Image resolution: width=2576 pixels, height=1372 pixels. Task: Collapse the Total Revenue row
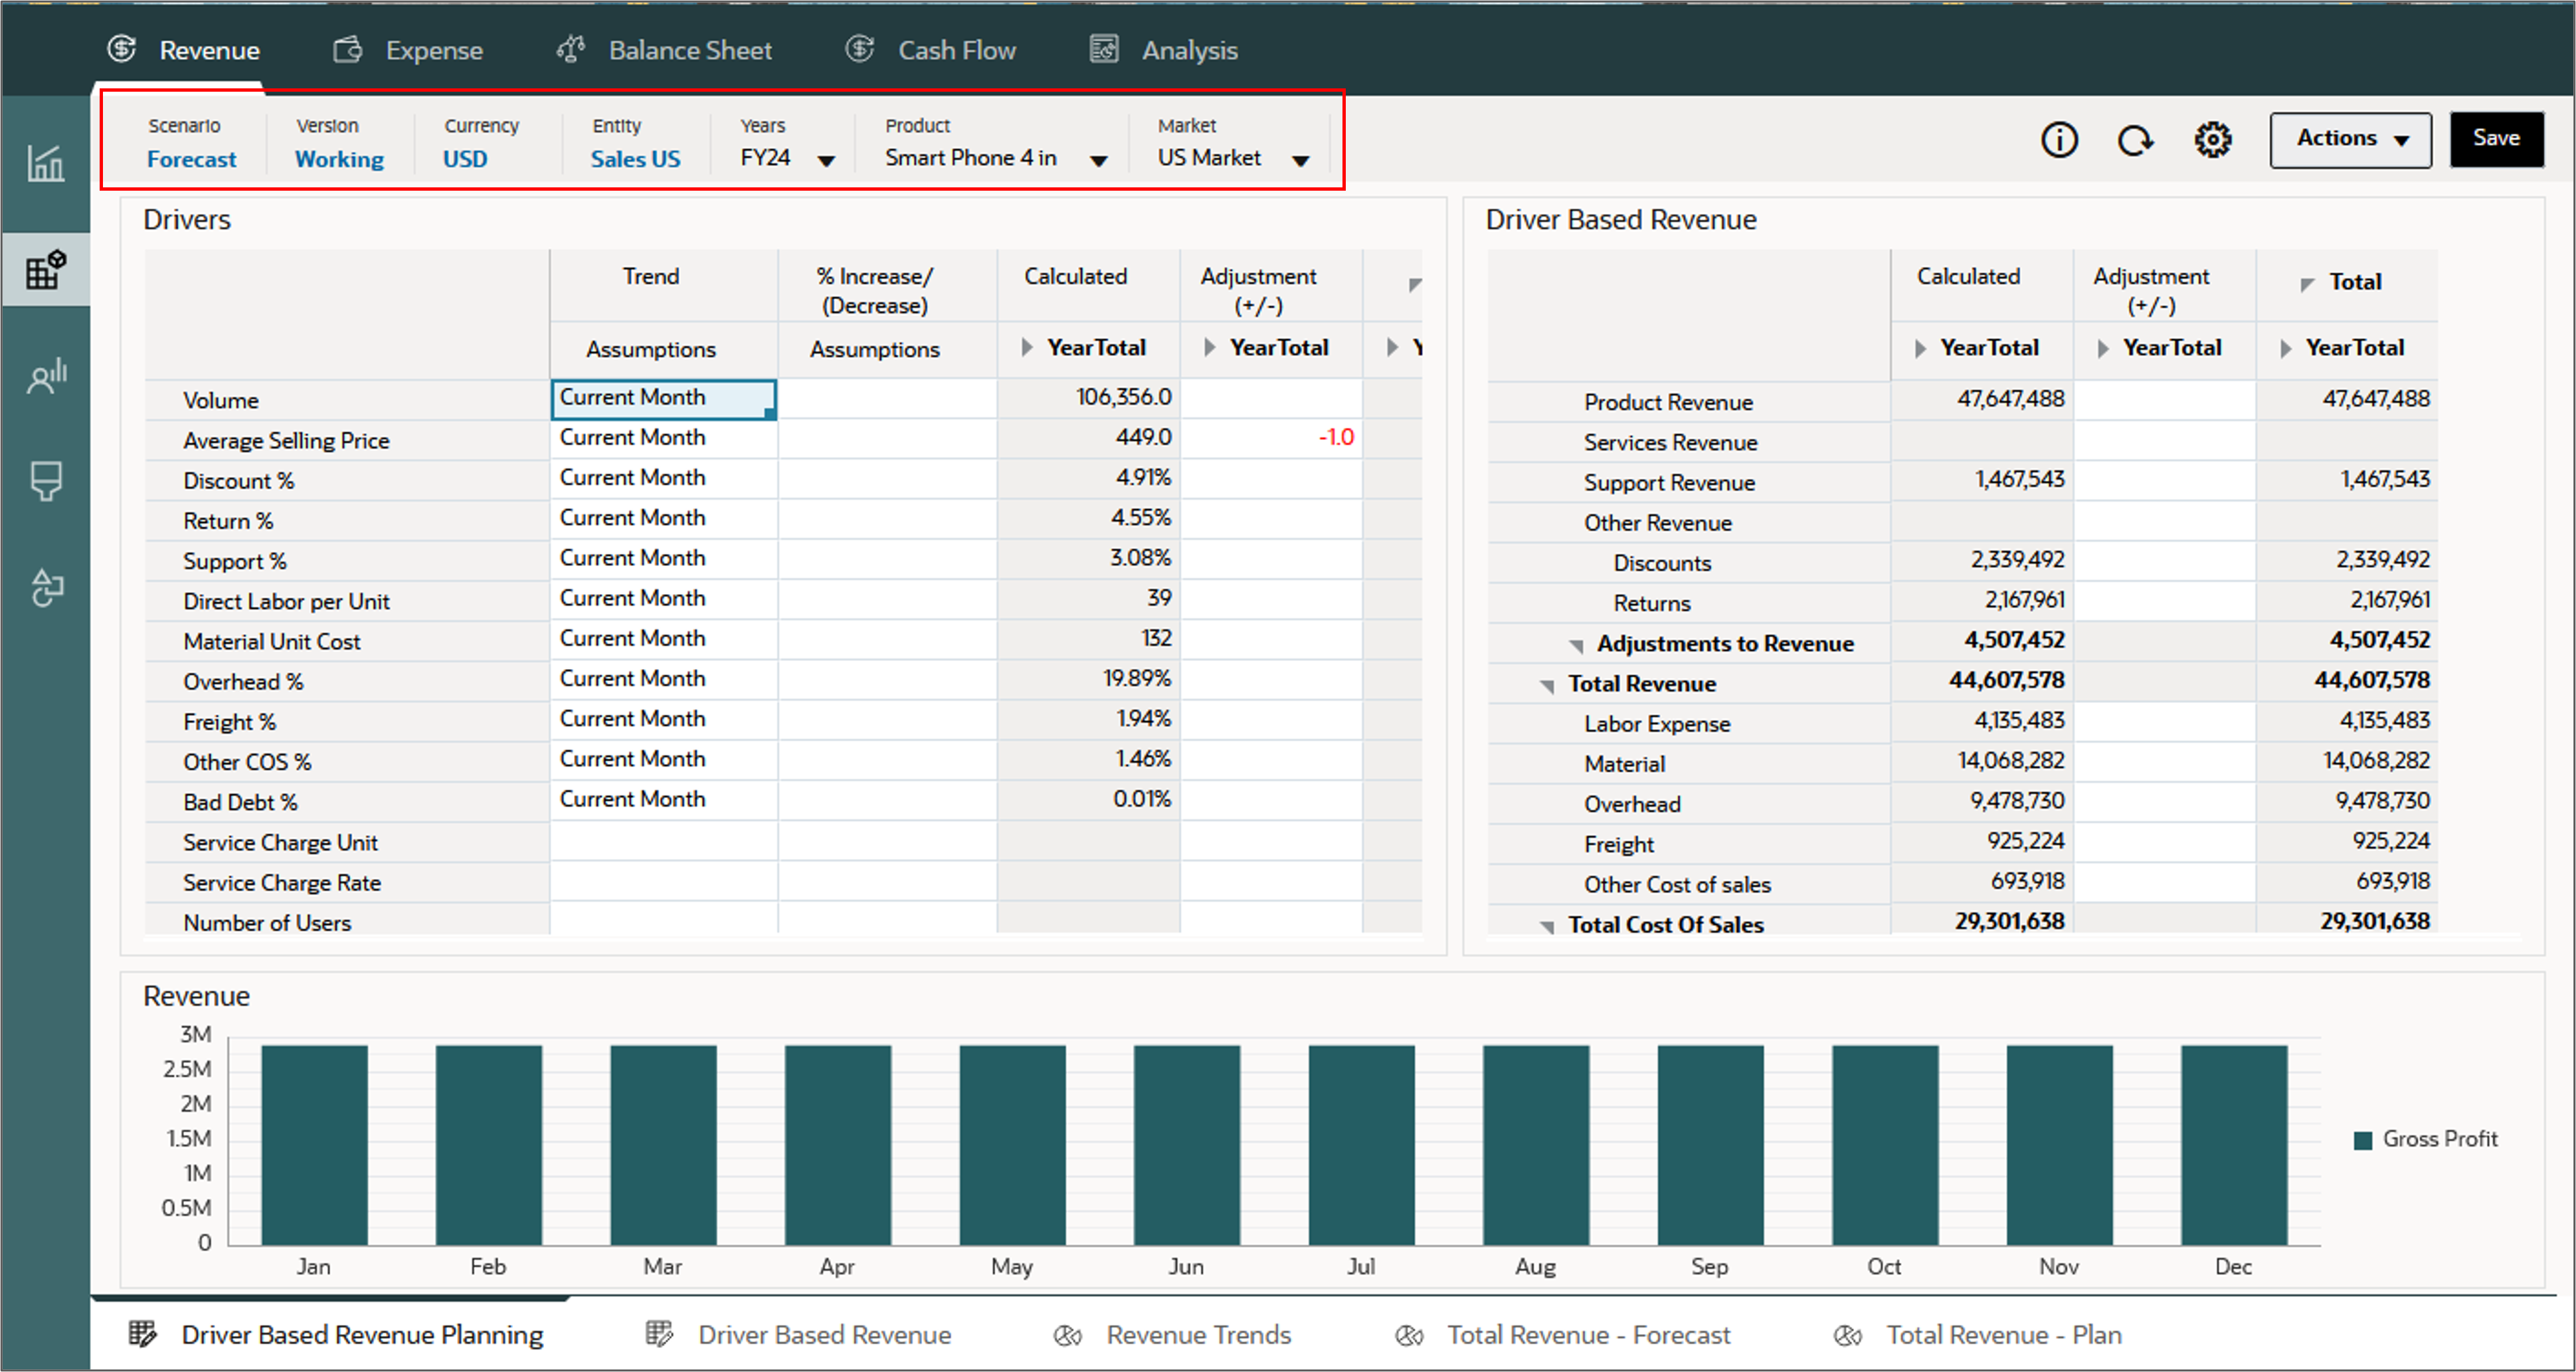[x=1547, y=686]
